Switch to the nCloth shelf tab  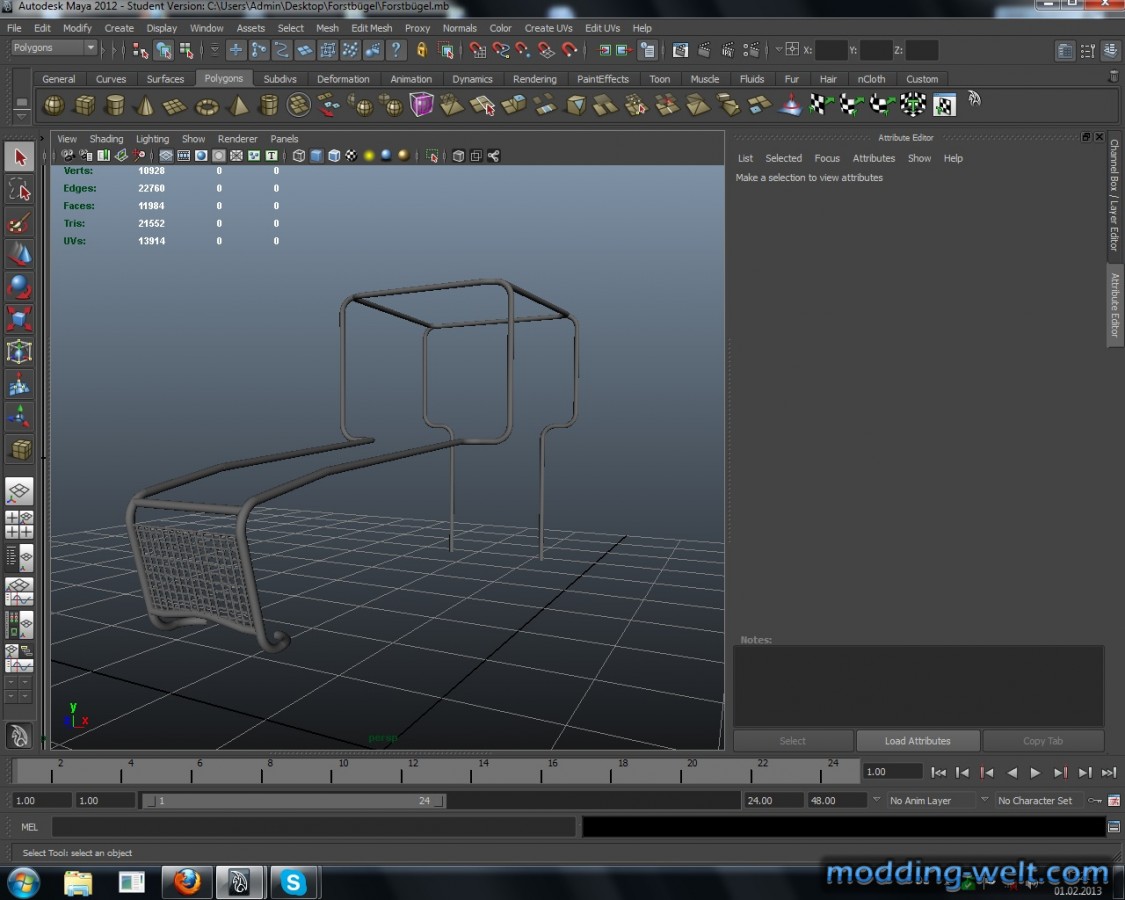[871, 79]
